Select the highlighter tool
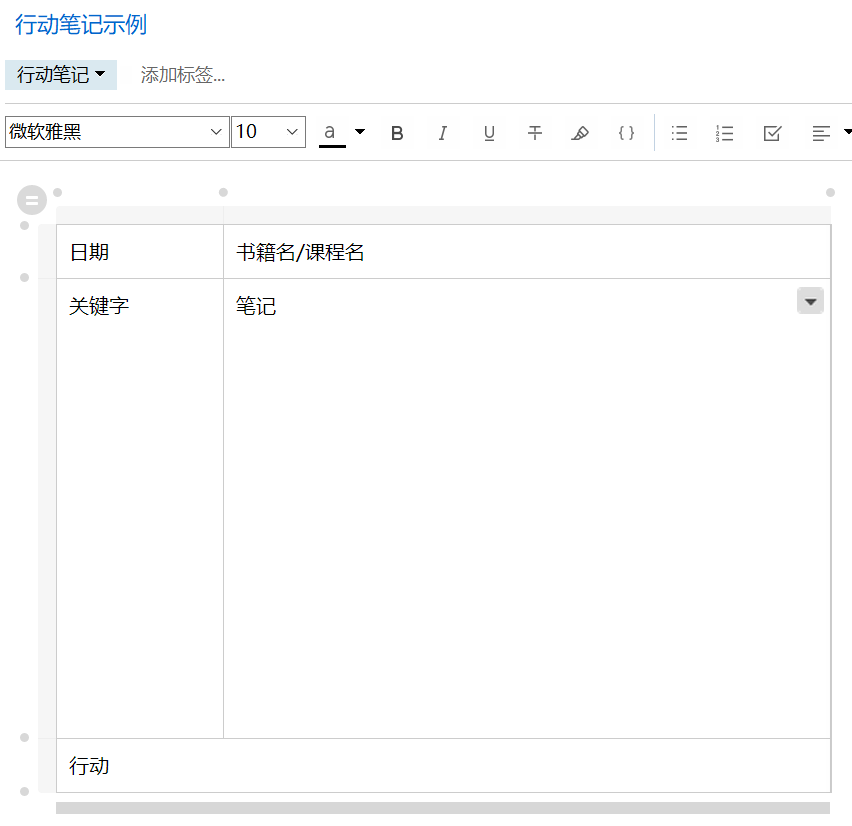852x826 pixels. pyautogui.click(x=580, y=133)
